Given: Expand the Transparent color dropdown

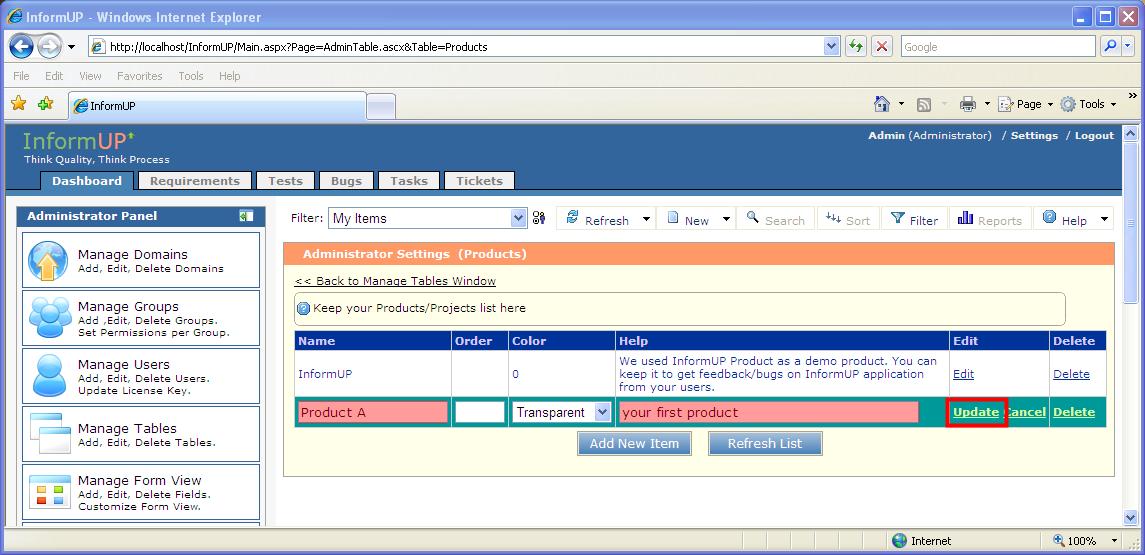Looking at the screenshot, I should point(602,412).
